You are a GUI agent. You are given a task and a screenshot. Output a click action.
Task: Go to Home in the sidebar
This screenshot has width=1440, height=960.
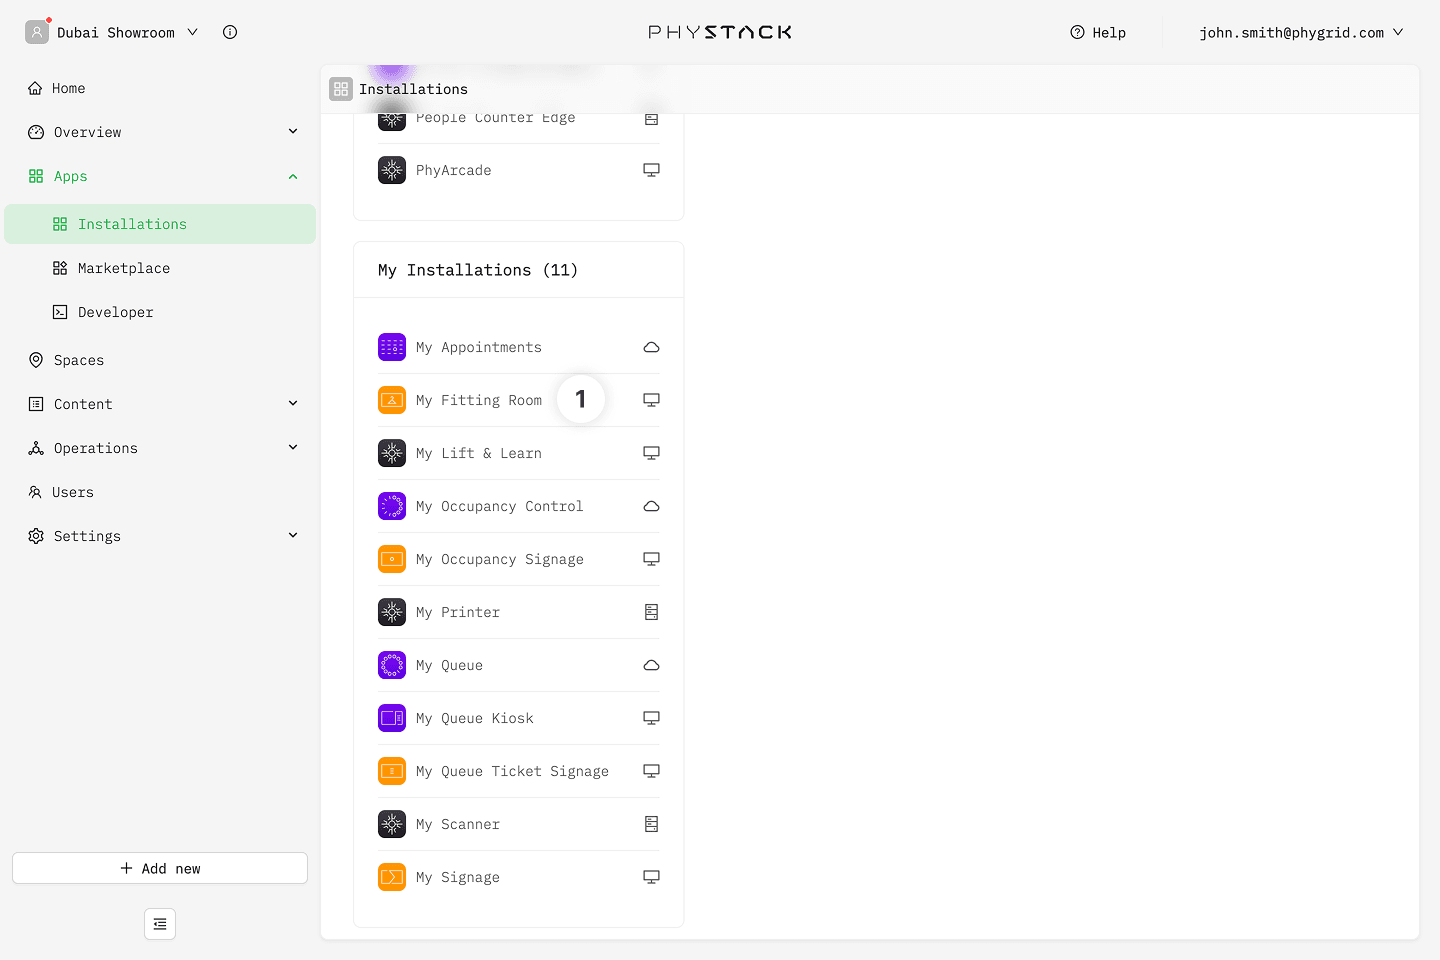[x=160, y=88]
